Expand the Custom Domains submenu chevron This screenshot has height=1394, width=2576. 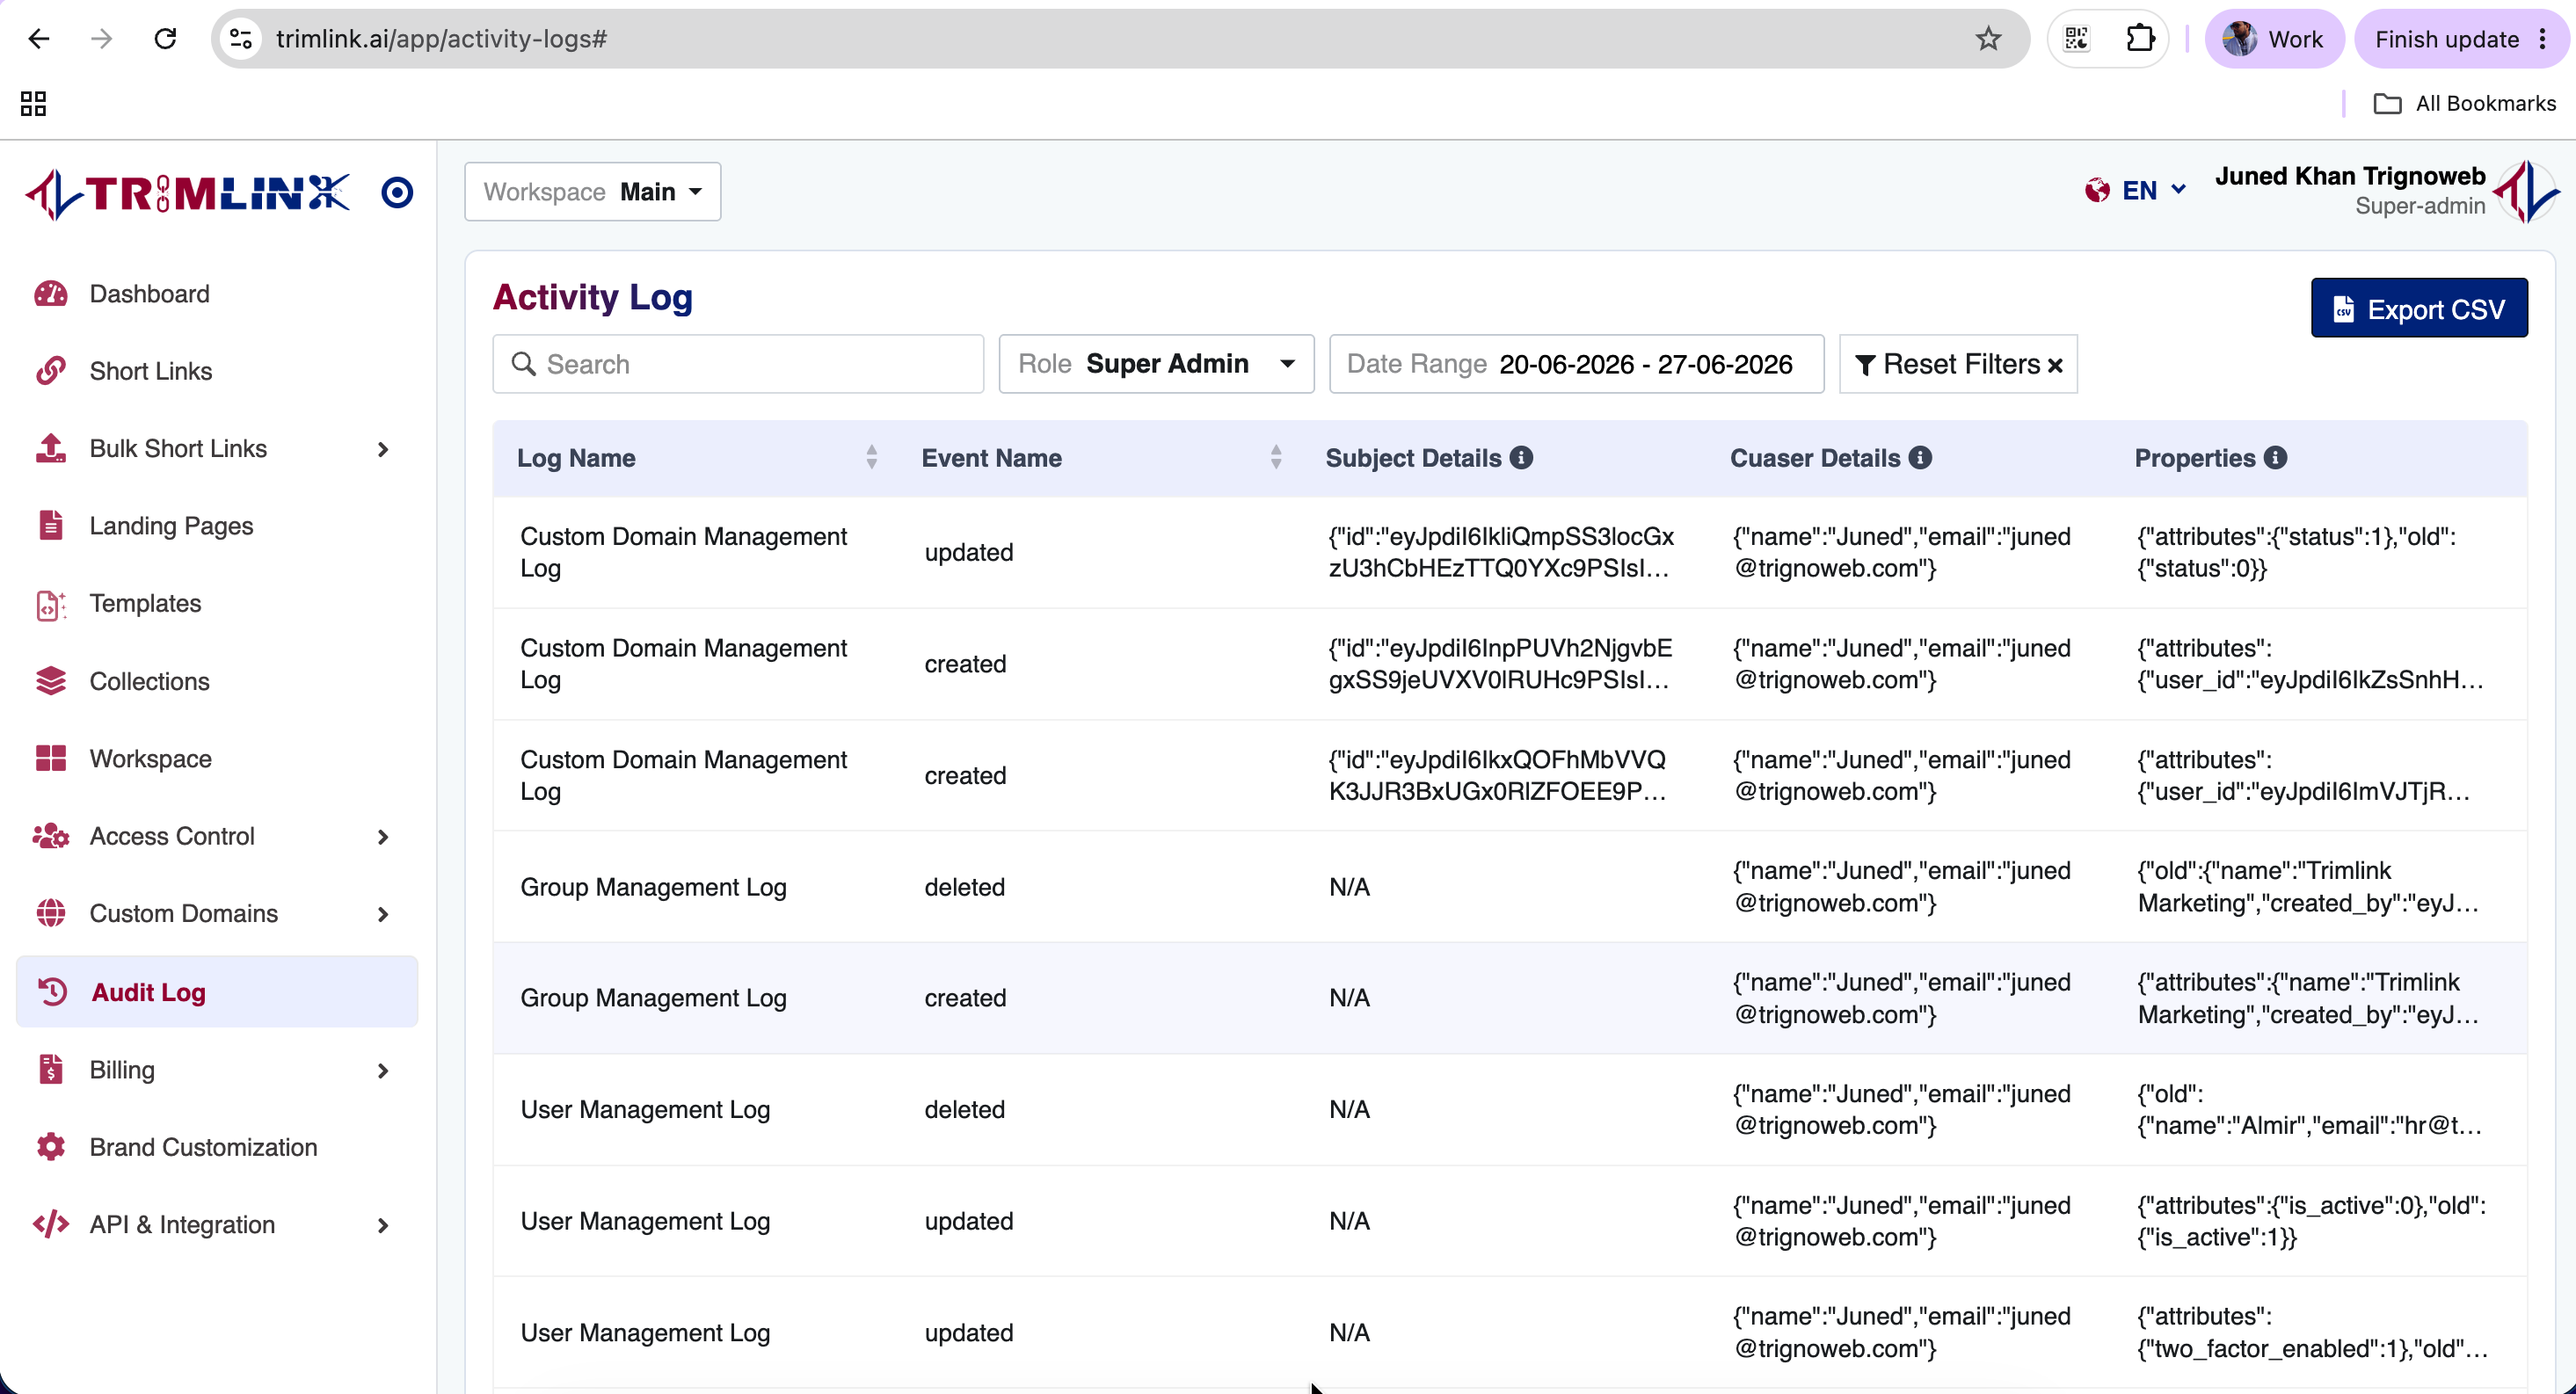point(383,914)
